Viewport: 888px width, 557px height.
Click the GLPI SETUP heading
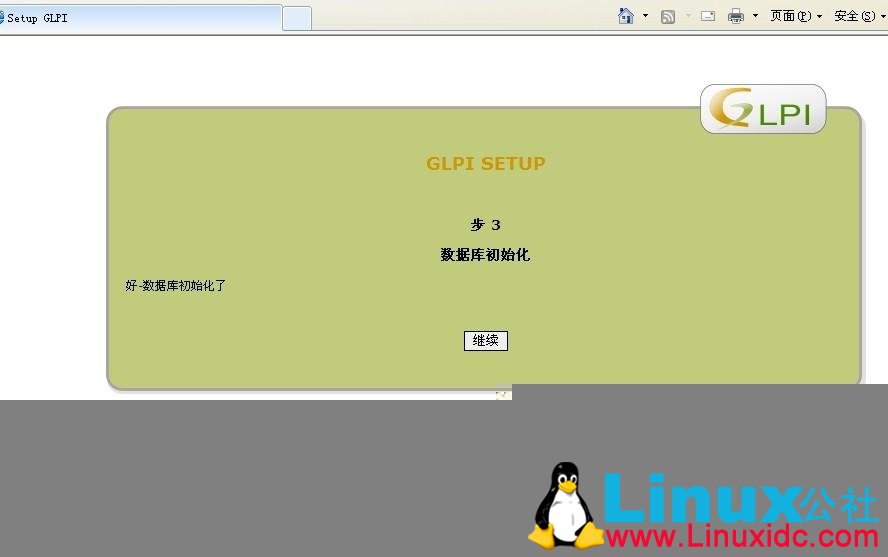click(x=486, y=164)
